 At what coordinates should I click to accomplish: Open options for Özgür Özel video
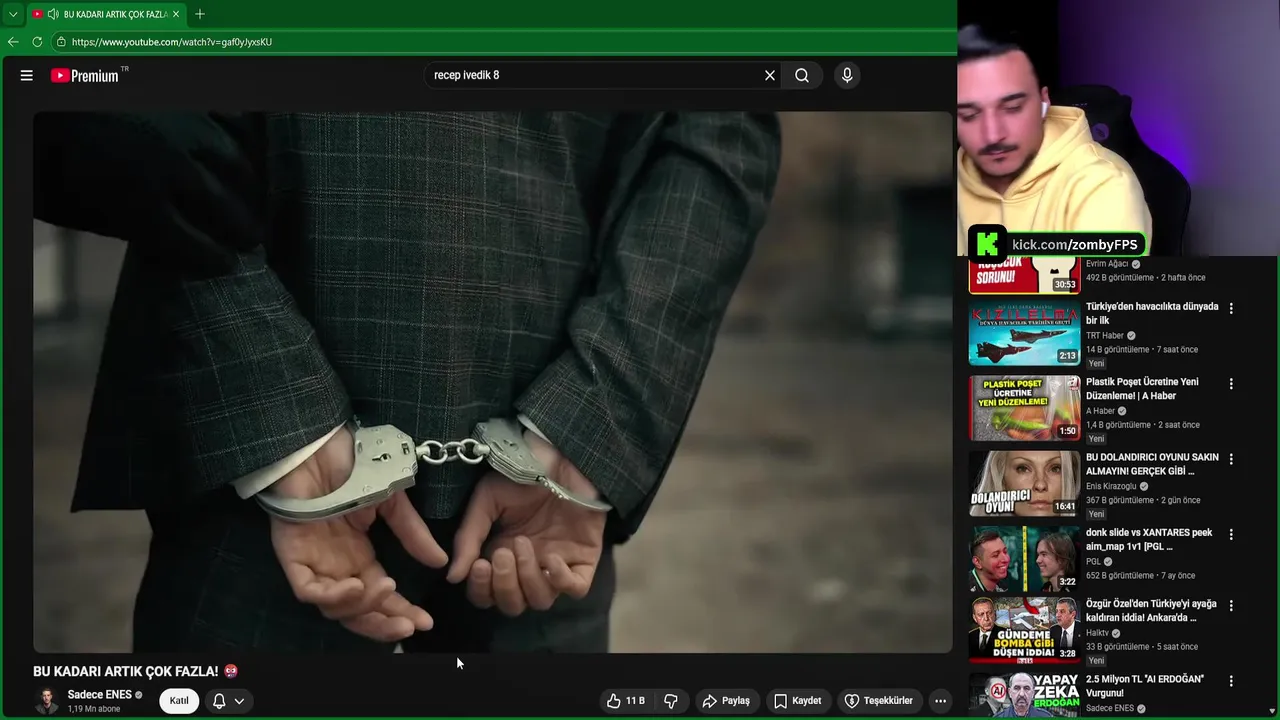pyautogui.click(x=1231, y=605)
